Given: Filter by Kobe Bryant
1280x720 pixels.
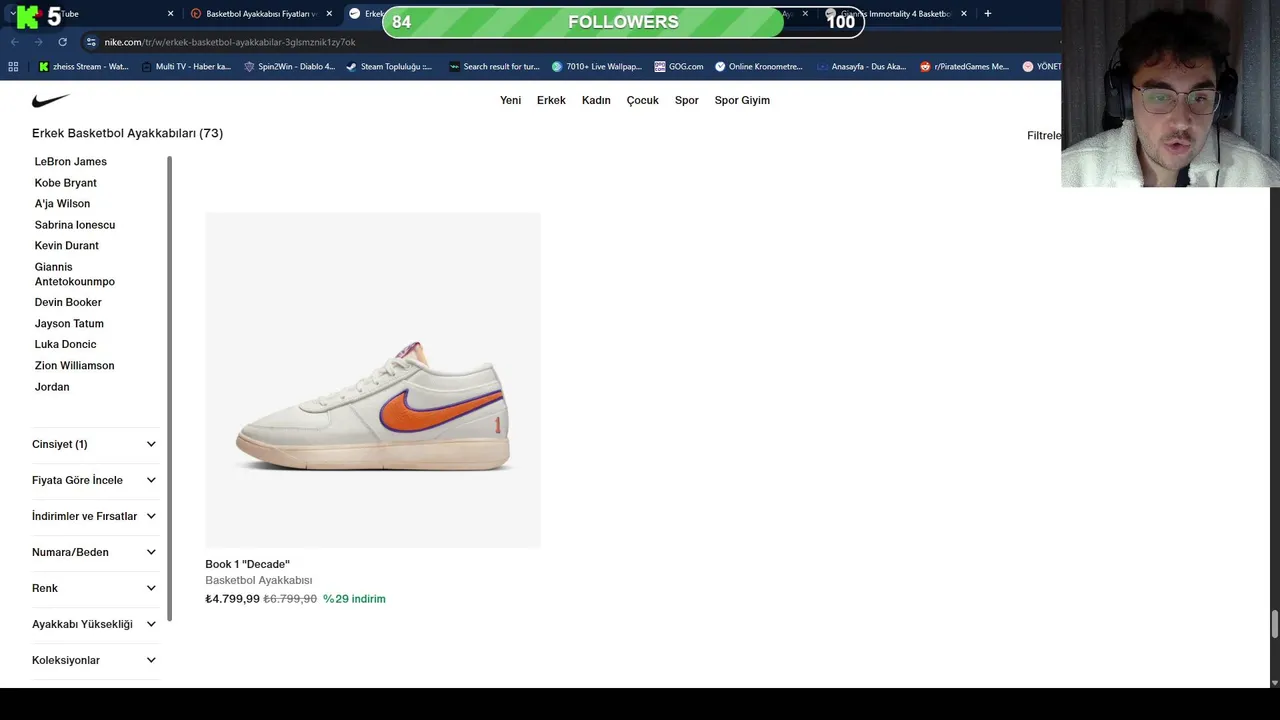Looking at the screenshot, I should point(65,183).
